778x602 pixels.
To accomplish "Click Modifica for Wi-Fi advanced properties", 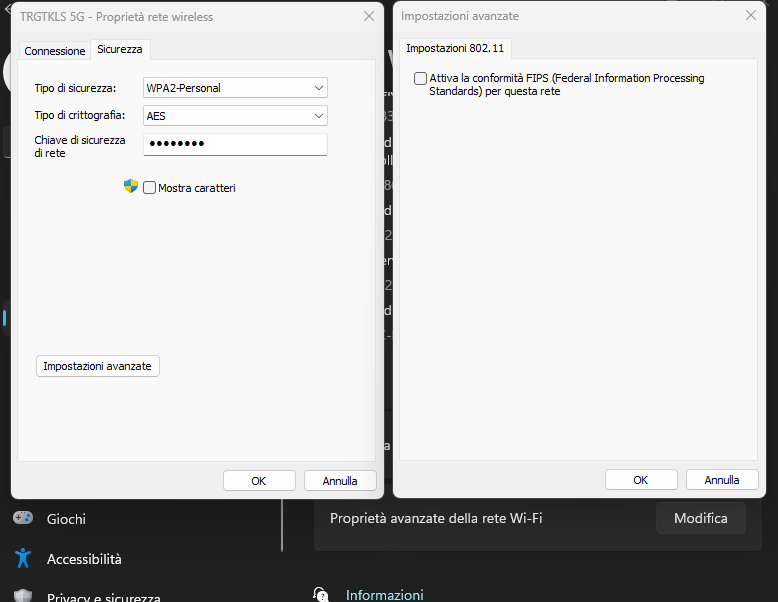I will click(700, 518).
